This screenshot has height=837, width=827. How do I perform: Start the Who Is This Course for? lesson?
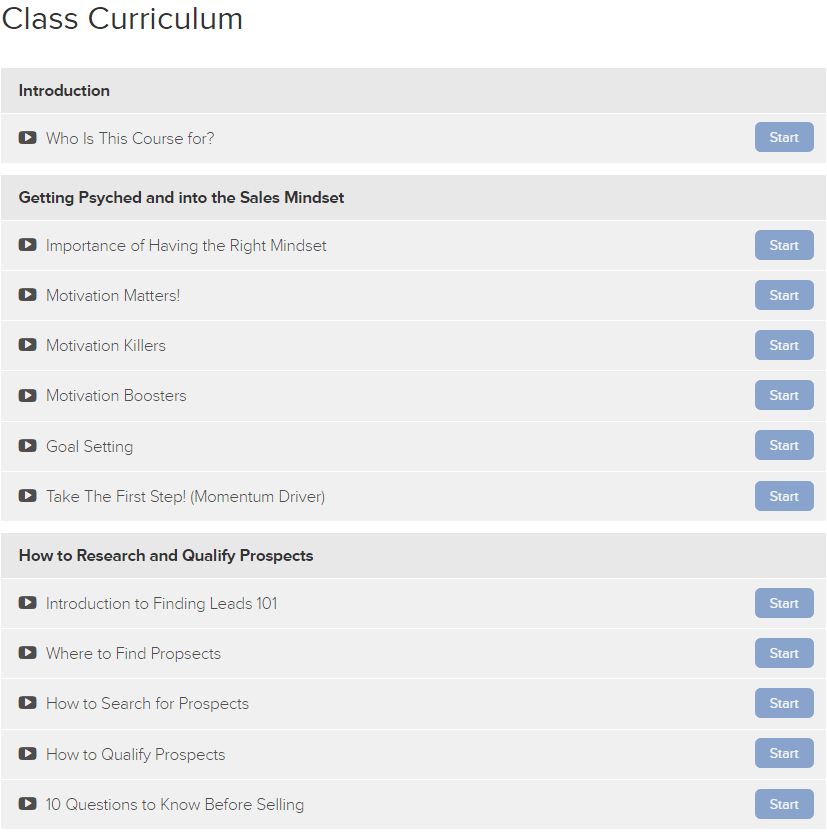(x=784, y=137)
